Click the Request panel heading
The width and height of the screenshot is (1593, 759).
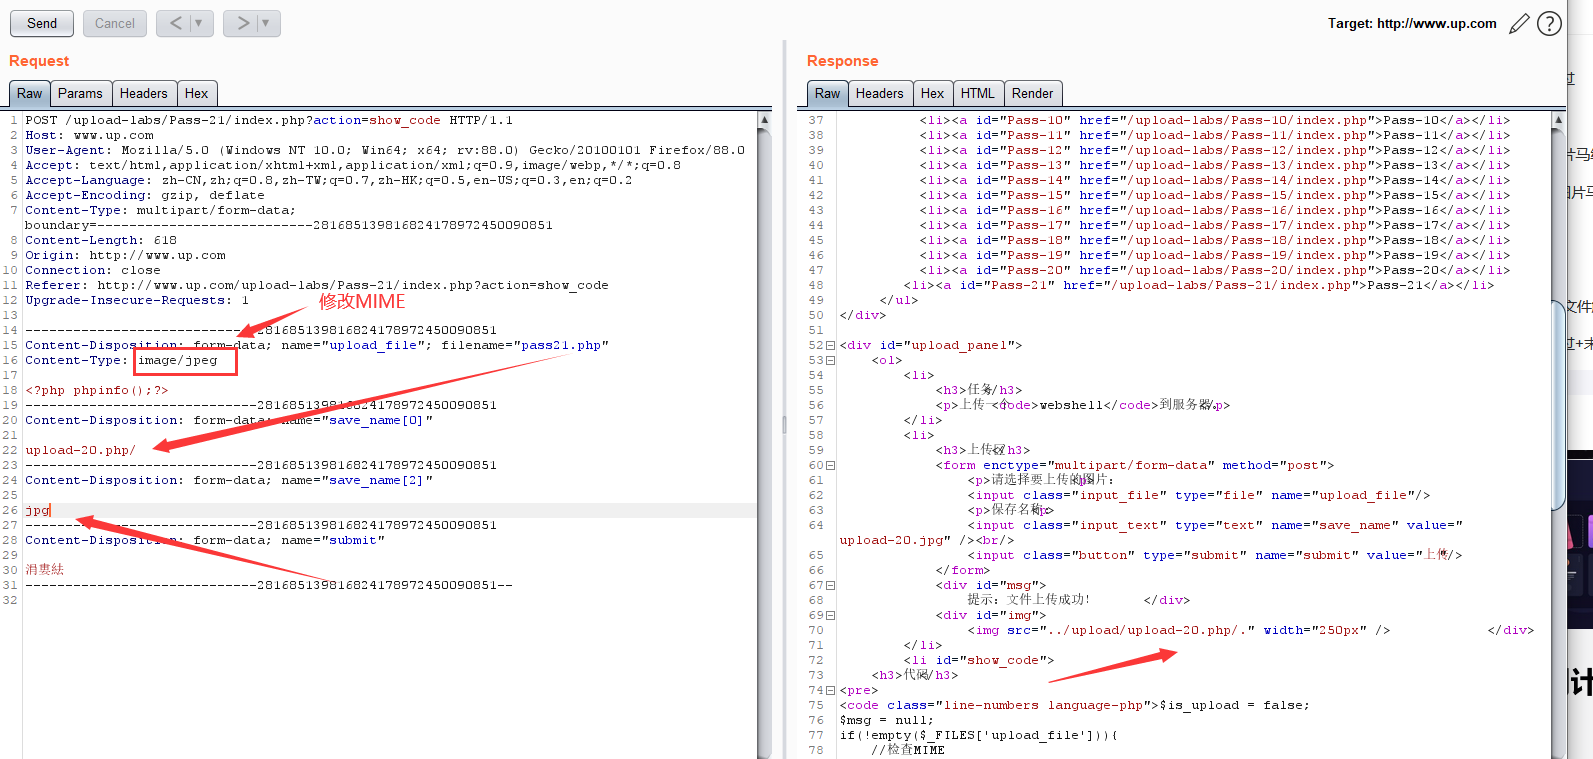[x=39, y=61]
